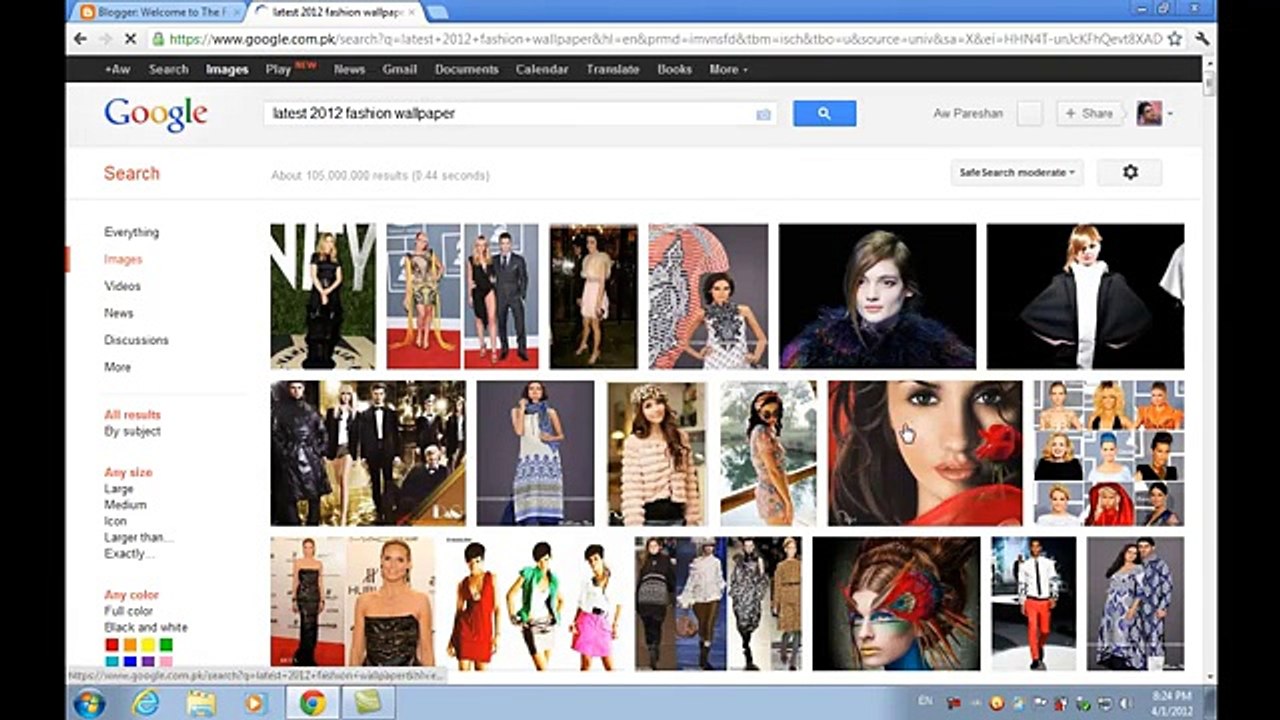Click the green notes app on taskbar

click(x=368, y=703)
